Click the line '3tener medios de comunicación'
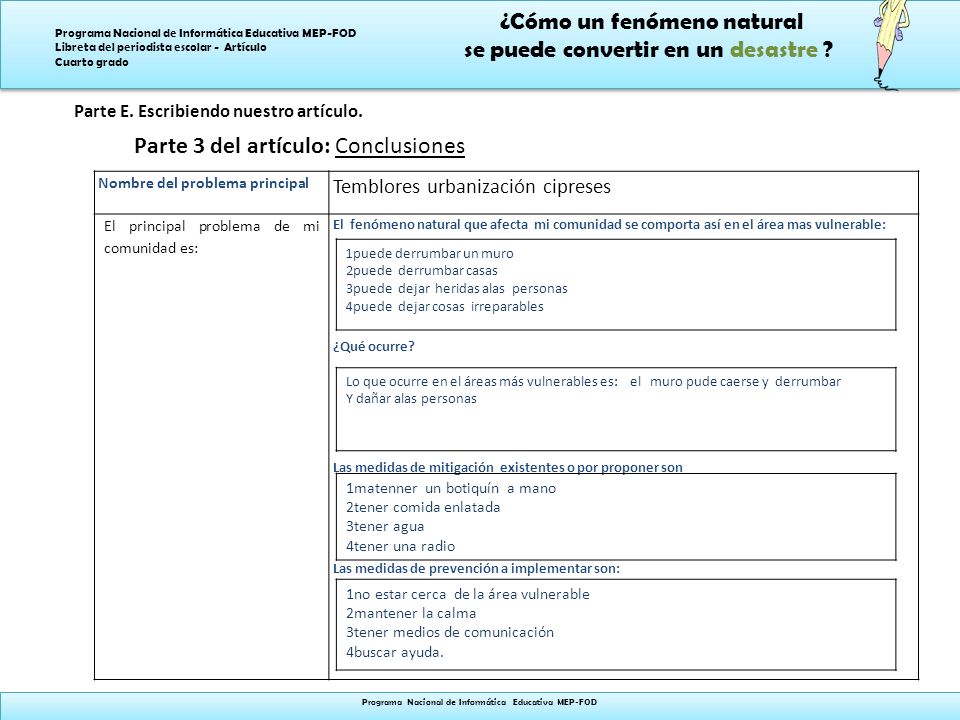The width and height of the screenshot is (960, 720). tap(449, 632)
